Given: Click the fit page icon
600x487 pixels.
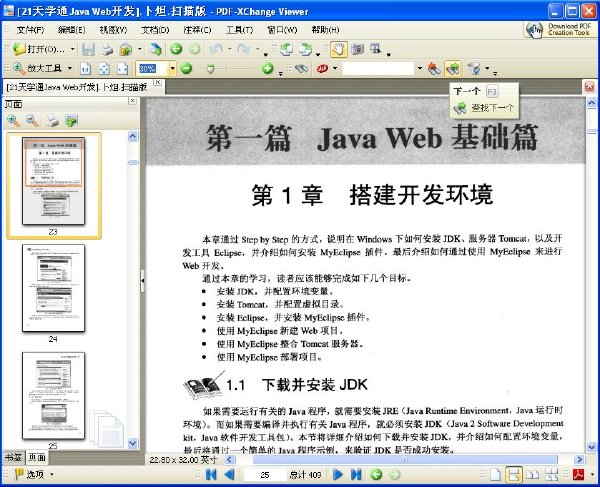Looking at the screenshot, I should (104, 68).
